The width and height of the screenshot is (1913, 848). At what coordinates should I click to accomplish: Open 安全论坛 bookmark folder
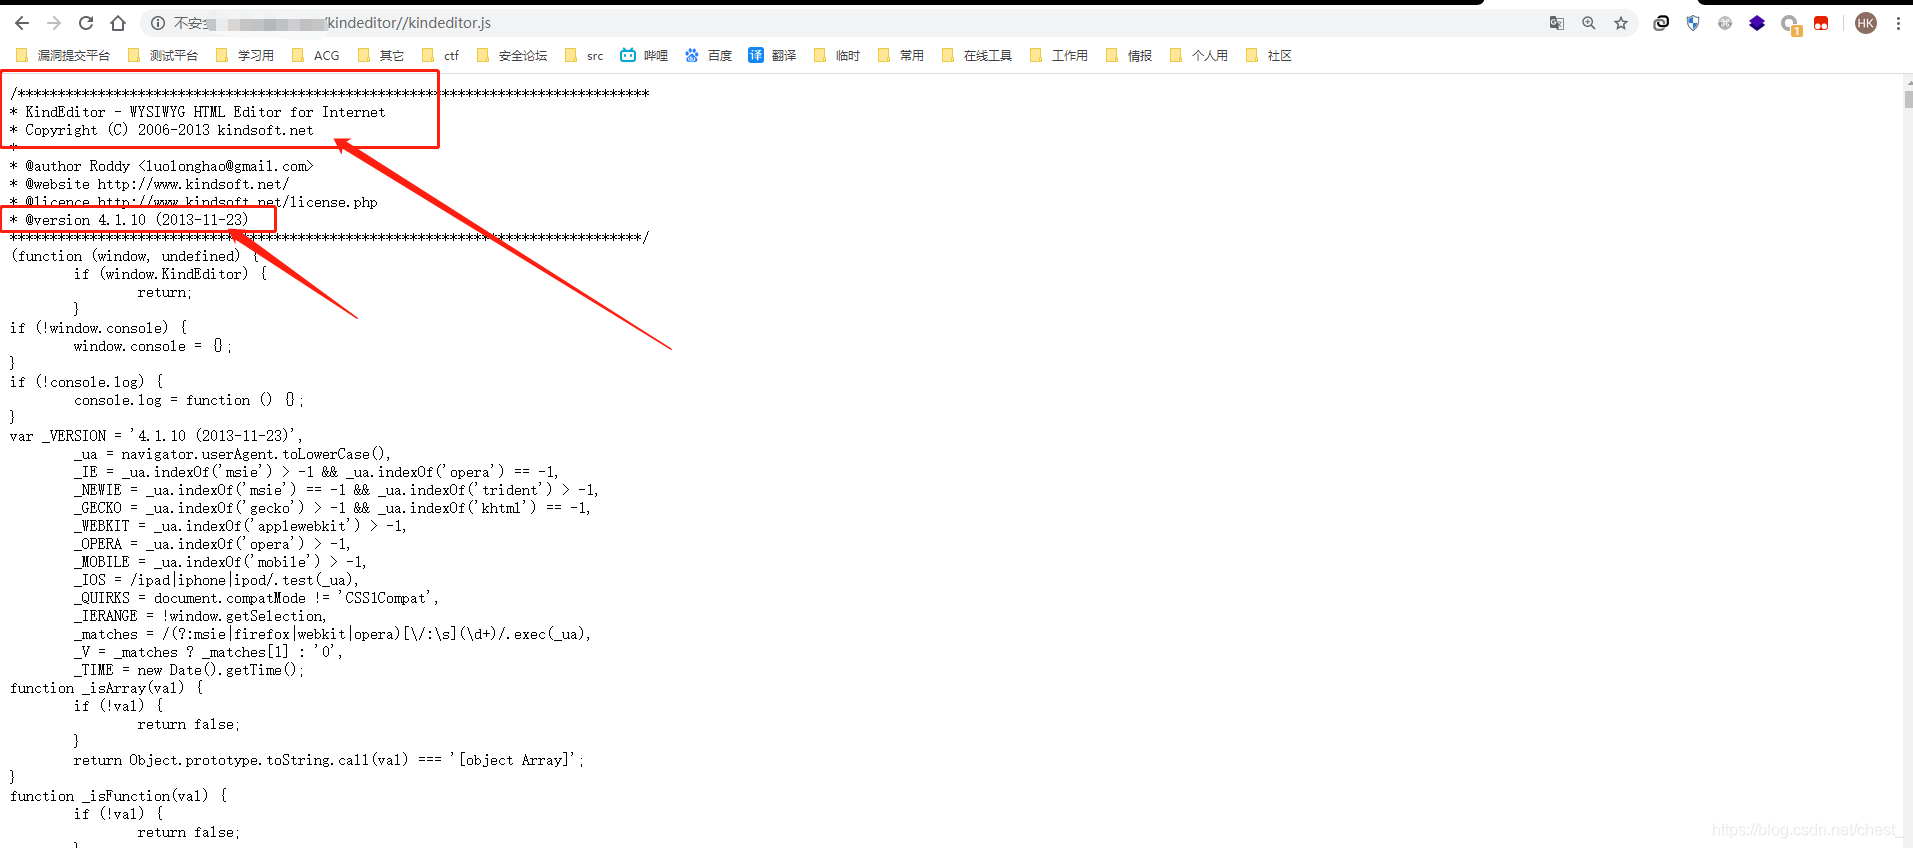(x=512, y=55)
